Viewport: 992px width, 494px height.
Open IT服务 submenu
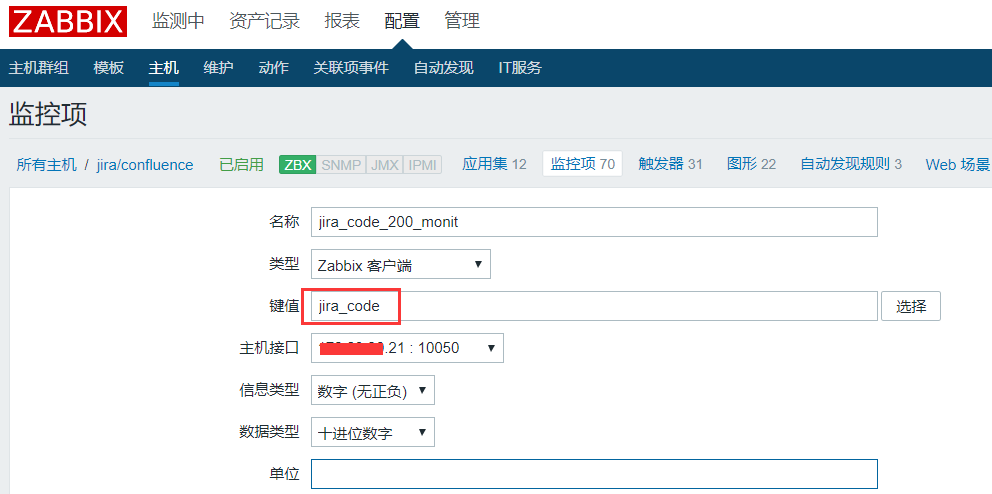coord(520,68)
